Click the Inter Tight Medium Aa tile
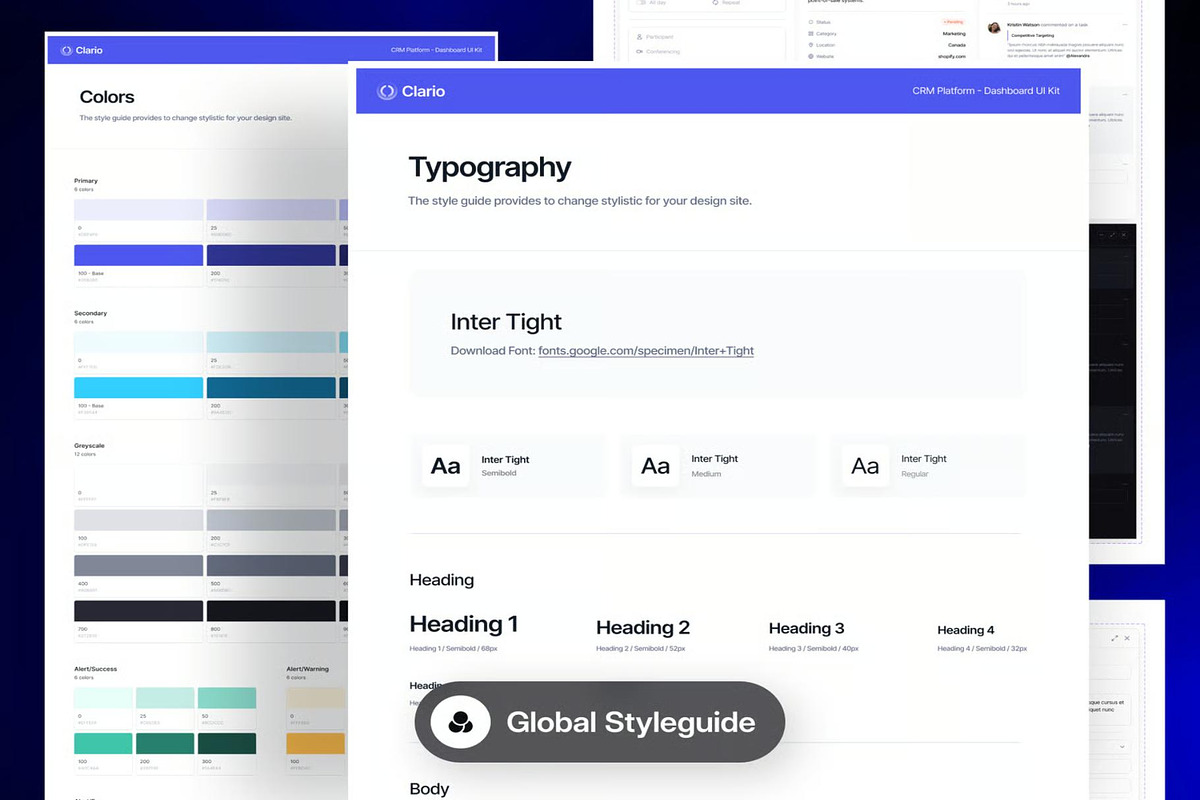Screen dimensions: 1200x800 656,466
